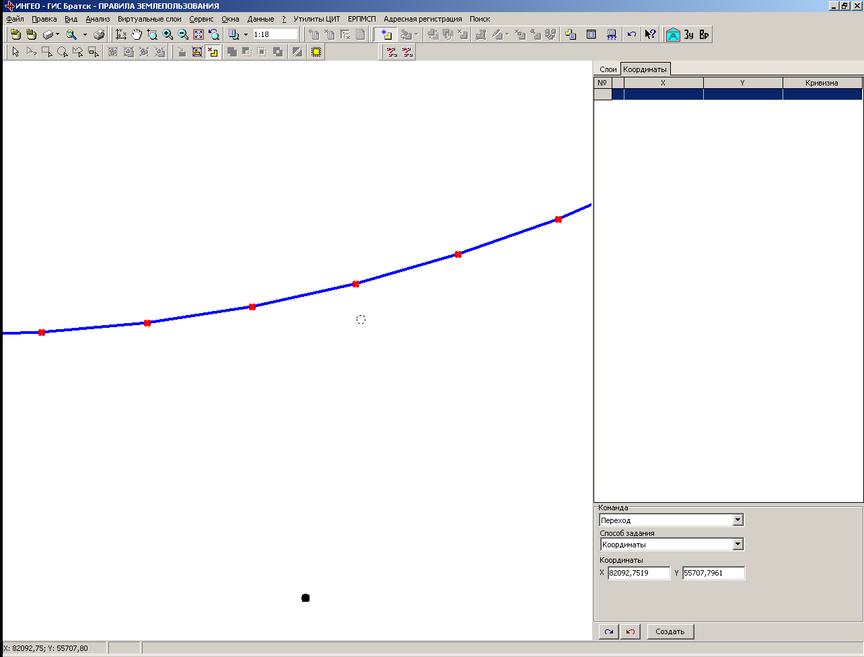
Task: Click the table columns icon
Action: coord(591,35)
